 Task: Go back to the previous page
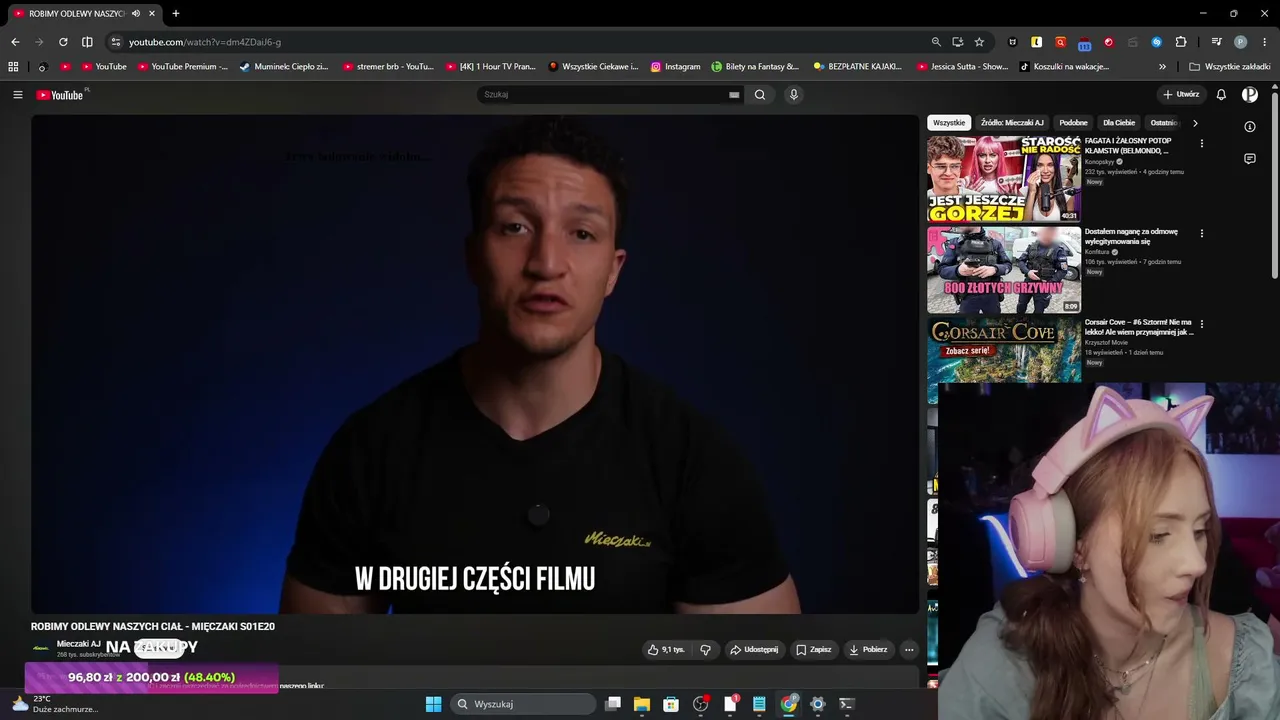(x=15, y=42)
